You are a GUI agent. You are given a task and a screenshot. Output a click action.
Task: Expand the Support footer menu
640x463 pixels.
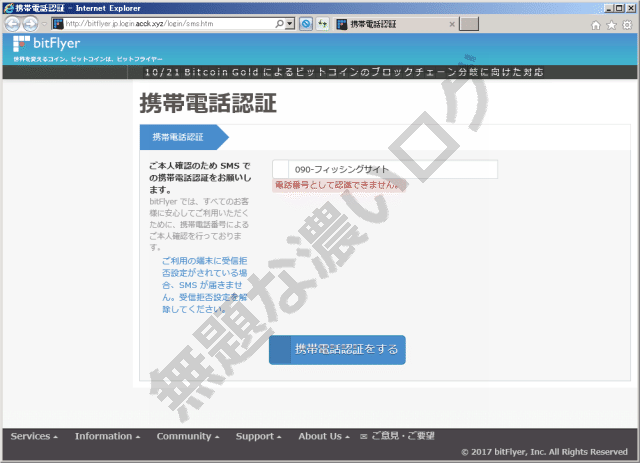point(258,436)
